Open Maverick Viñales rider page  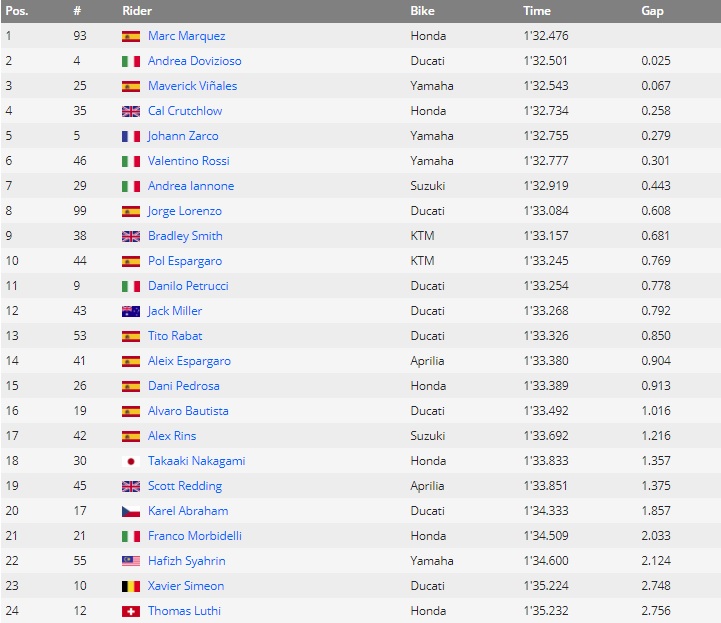coord(192,86)
